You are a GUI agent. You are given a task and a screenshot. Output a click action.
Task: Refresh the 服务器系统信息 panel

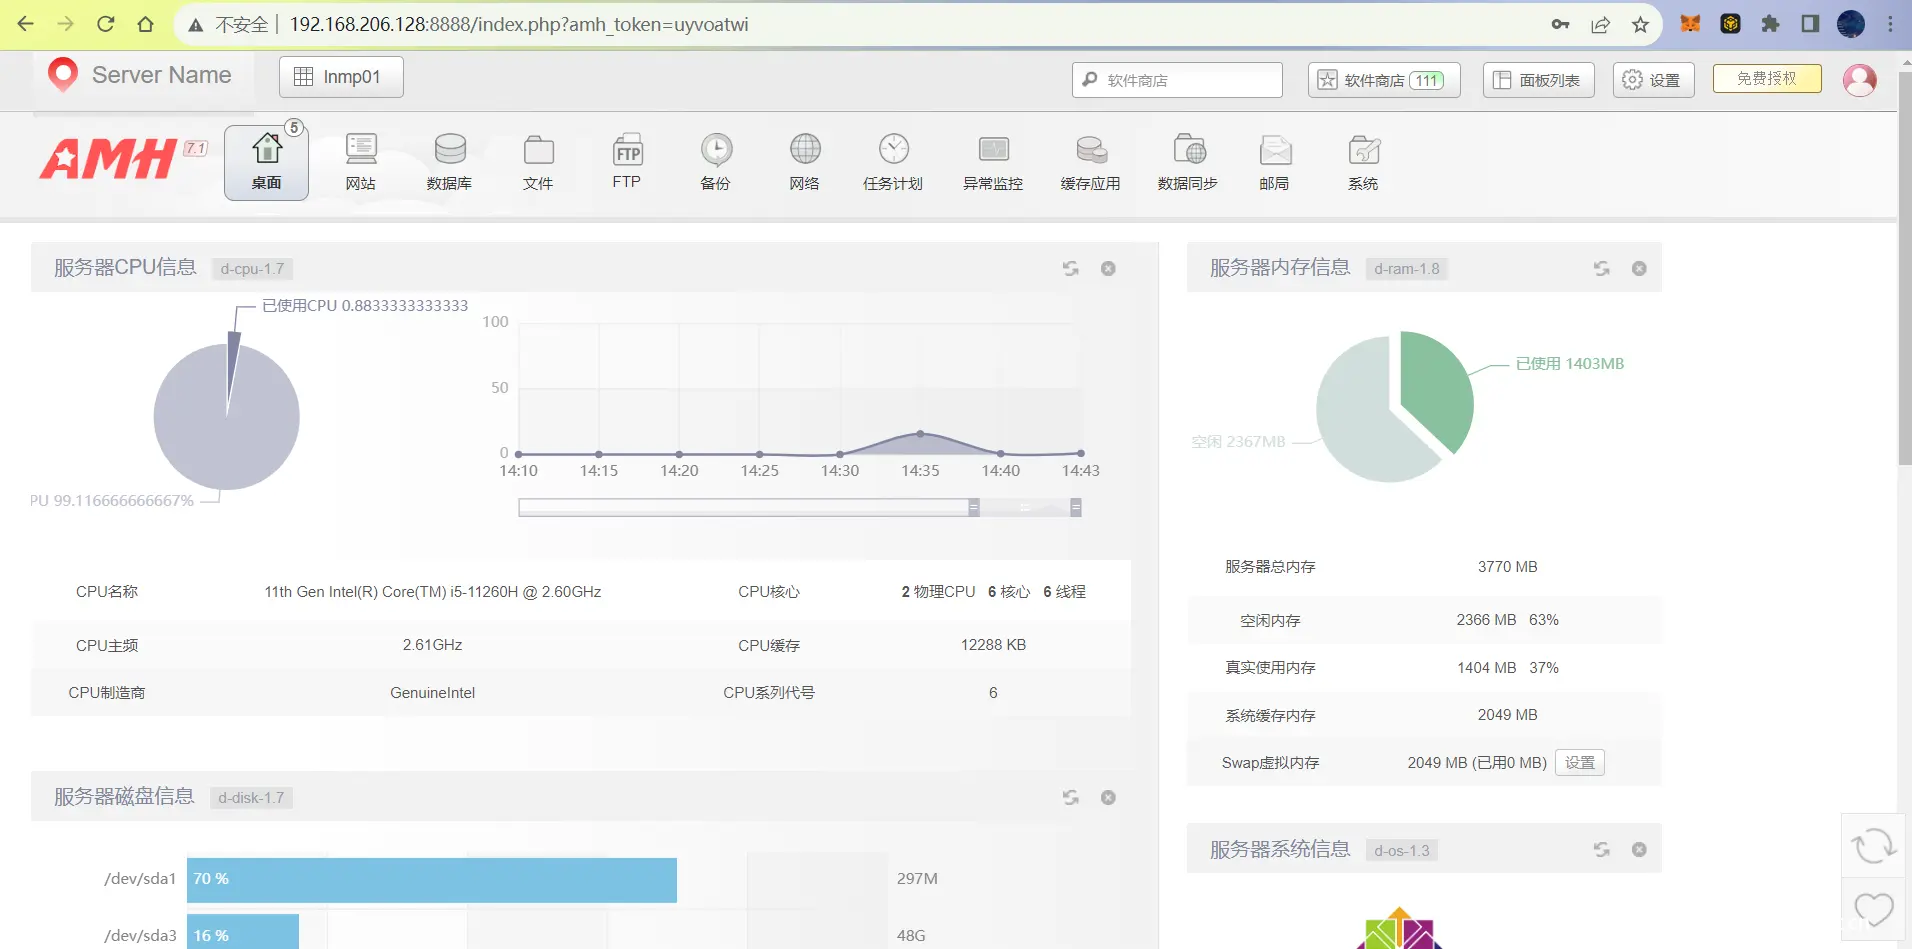[1602, 849]
